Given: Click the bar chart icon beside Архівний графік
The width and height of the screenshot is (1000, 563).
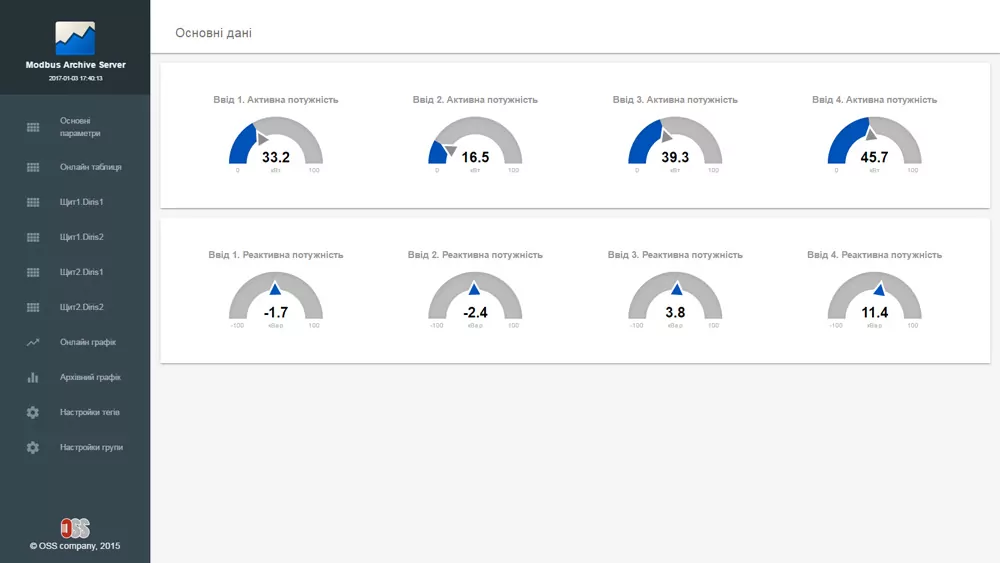Looking at the screenshot, I should click(x=33, y=377).
